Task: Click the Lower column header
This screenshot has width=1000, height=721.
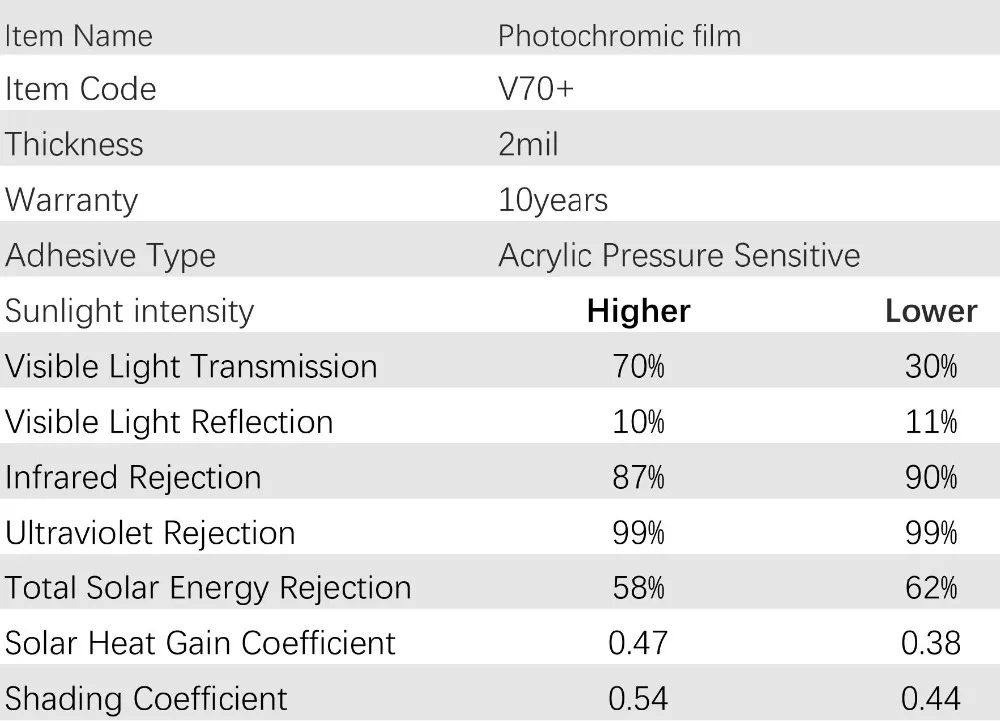Action: coord(931,311)
